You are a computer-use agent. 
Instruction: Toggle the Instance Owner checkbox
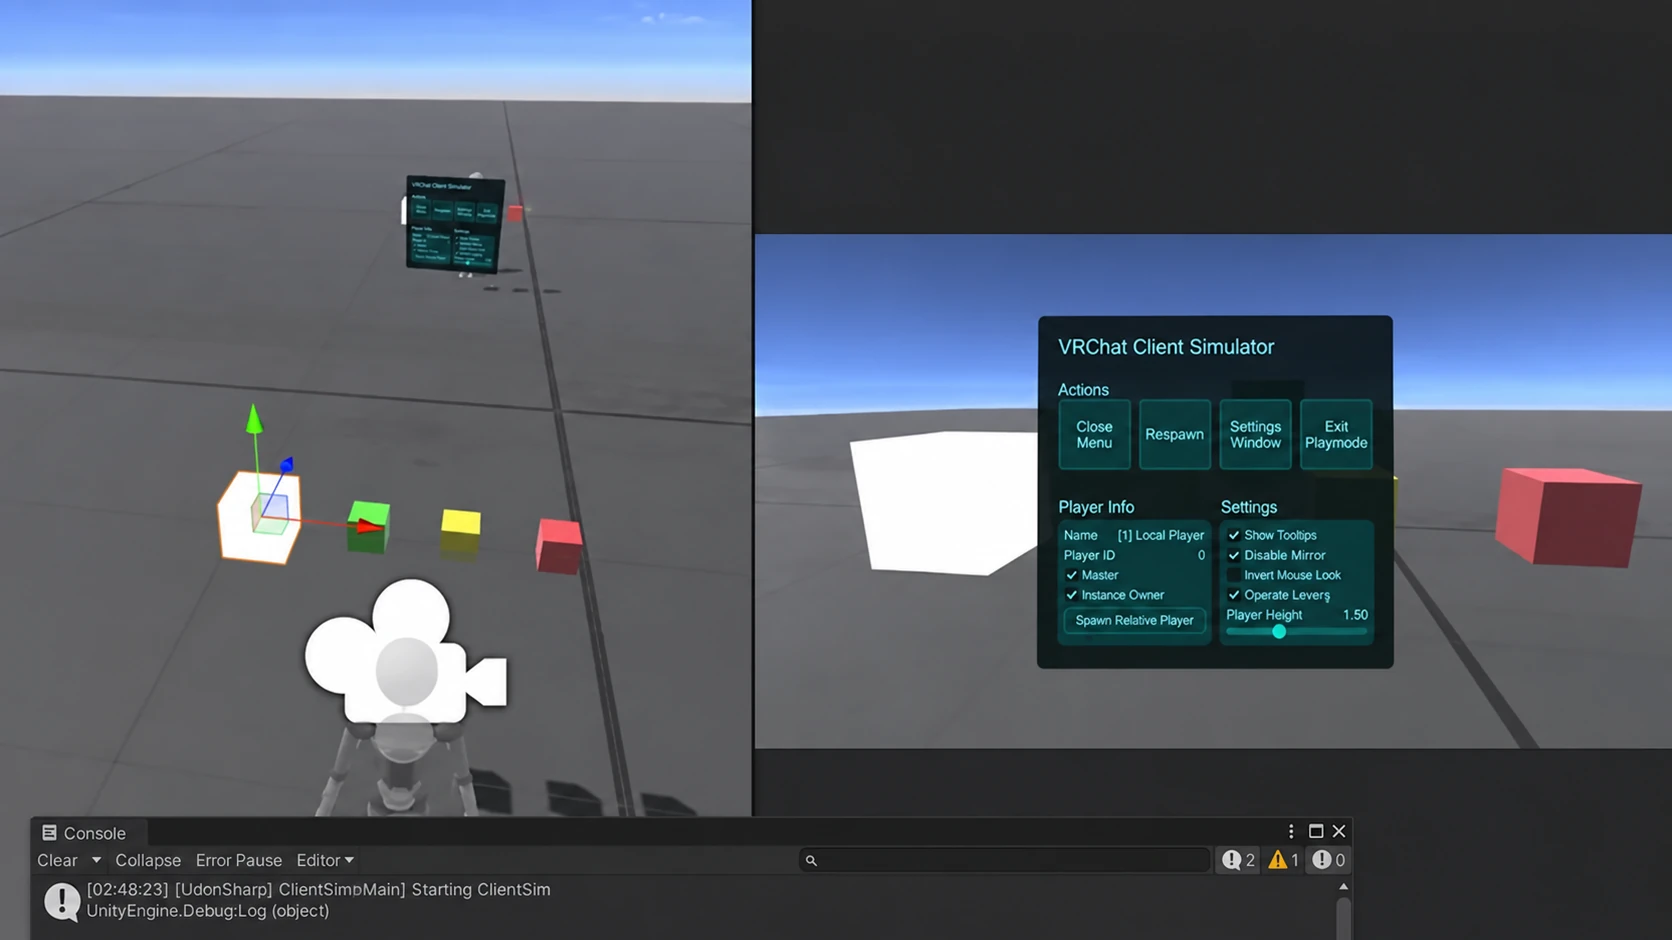1072,595
